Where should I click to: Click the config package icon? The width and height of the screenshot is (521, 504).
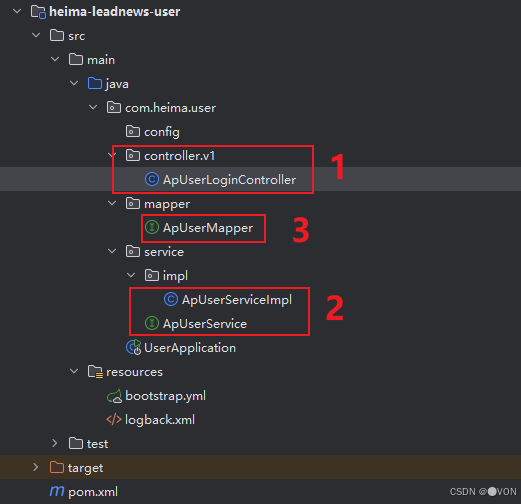tap(133, 132)
